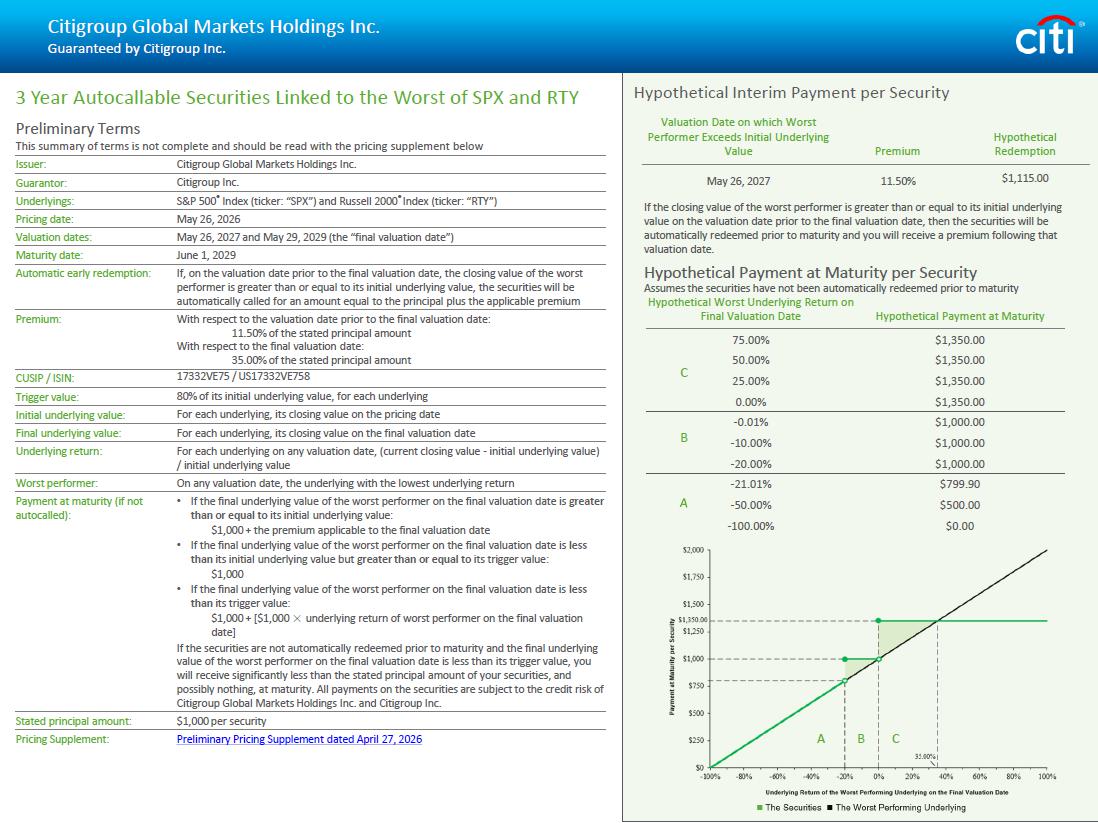Click region label A inside the chart

tap(821, 739)
